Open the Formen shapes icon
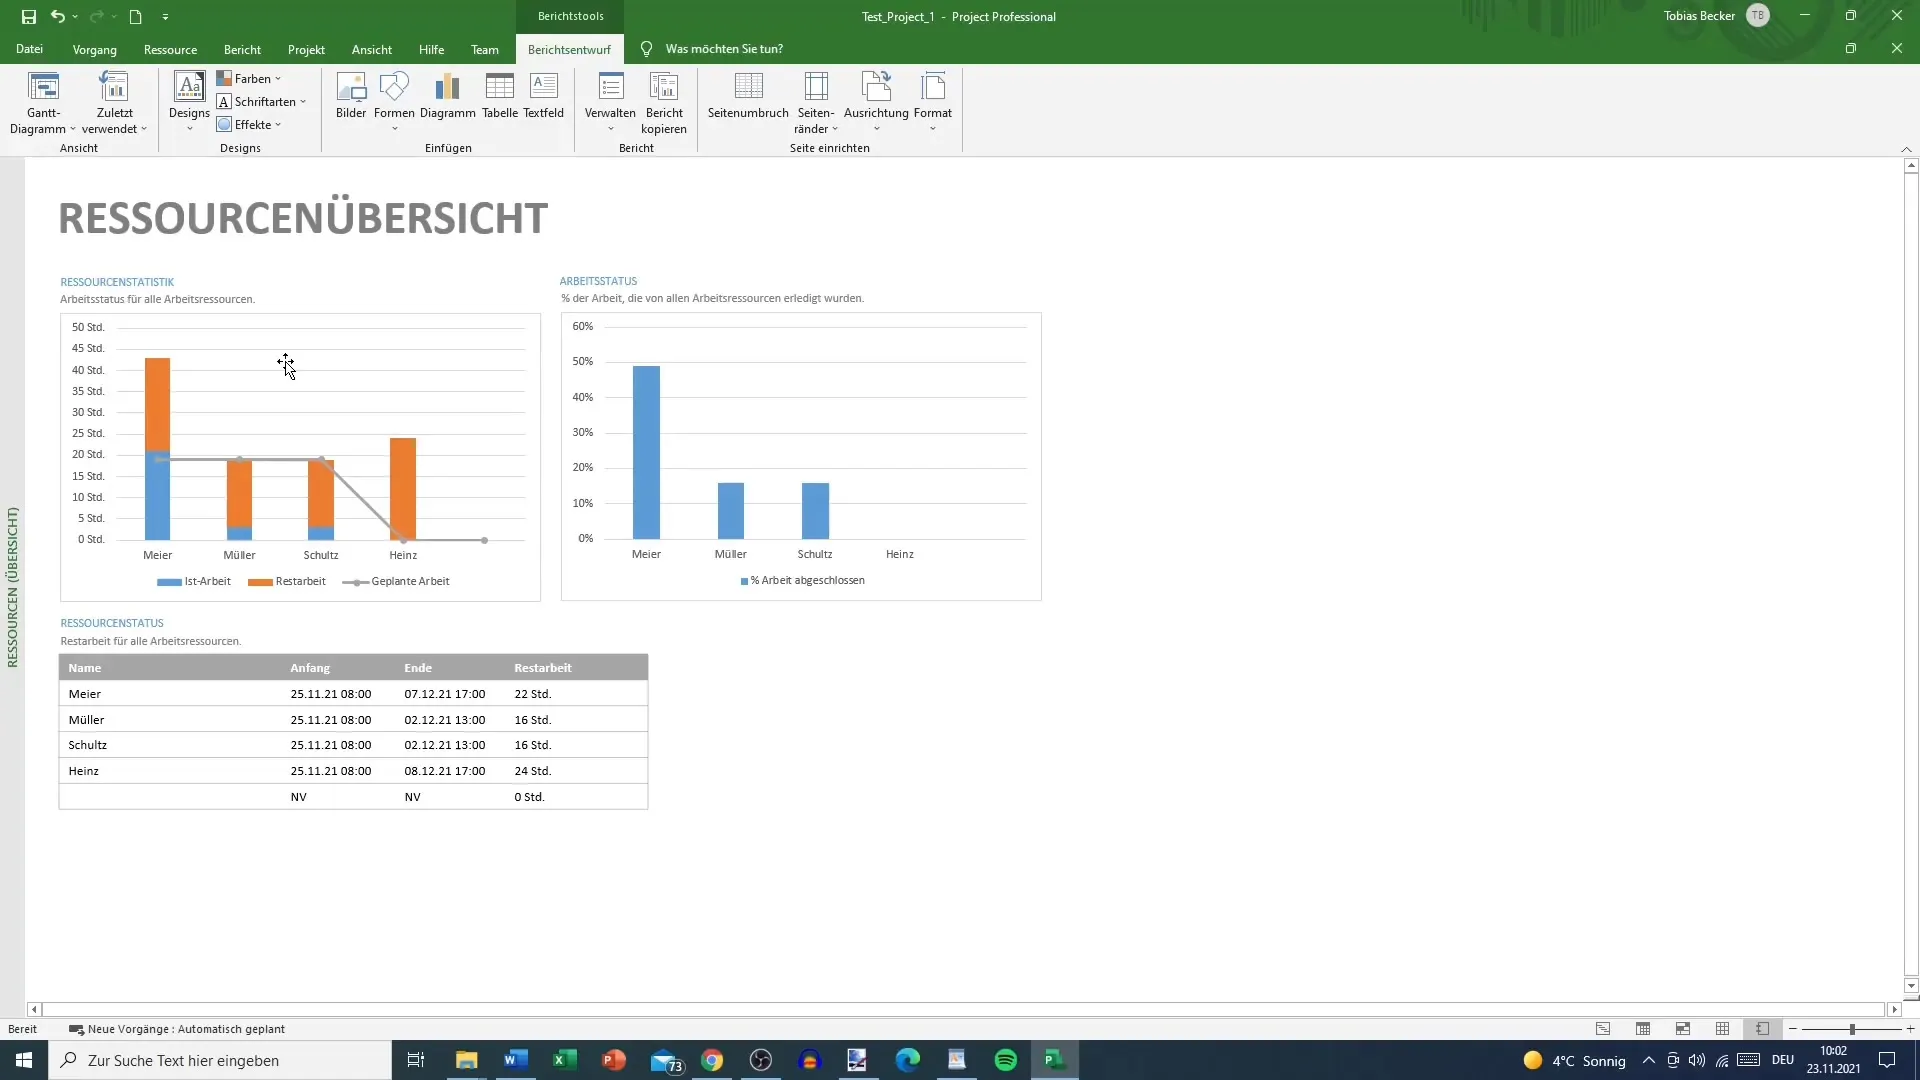This screenshot has width=1920, height=1080. pos(394,88)
